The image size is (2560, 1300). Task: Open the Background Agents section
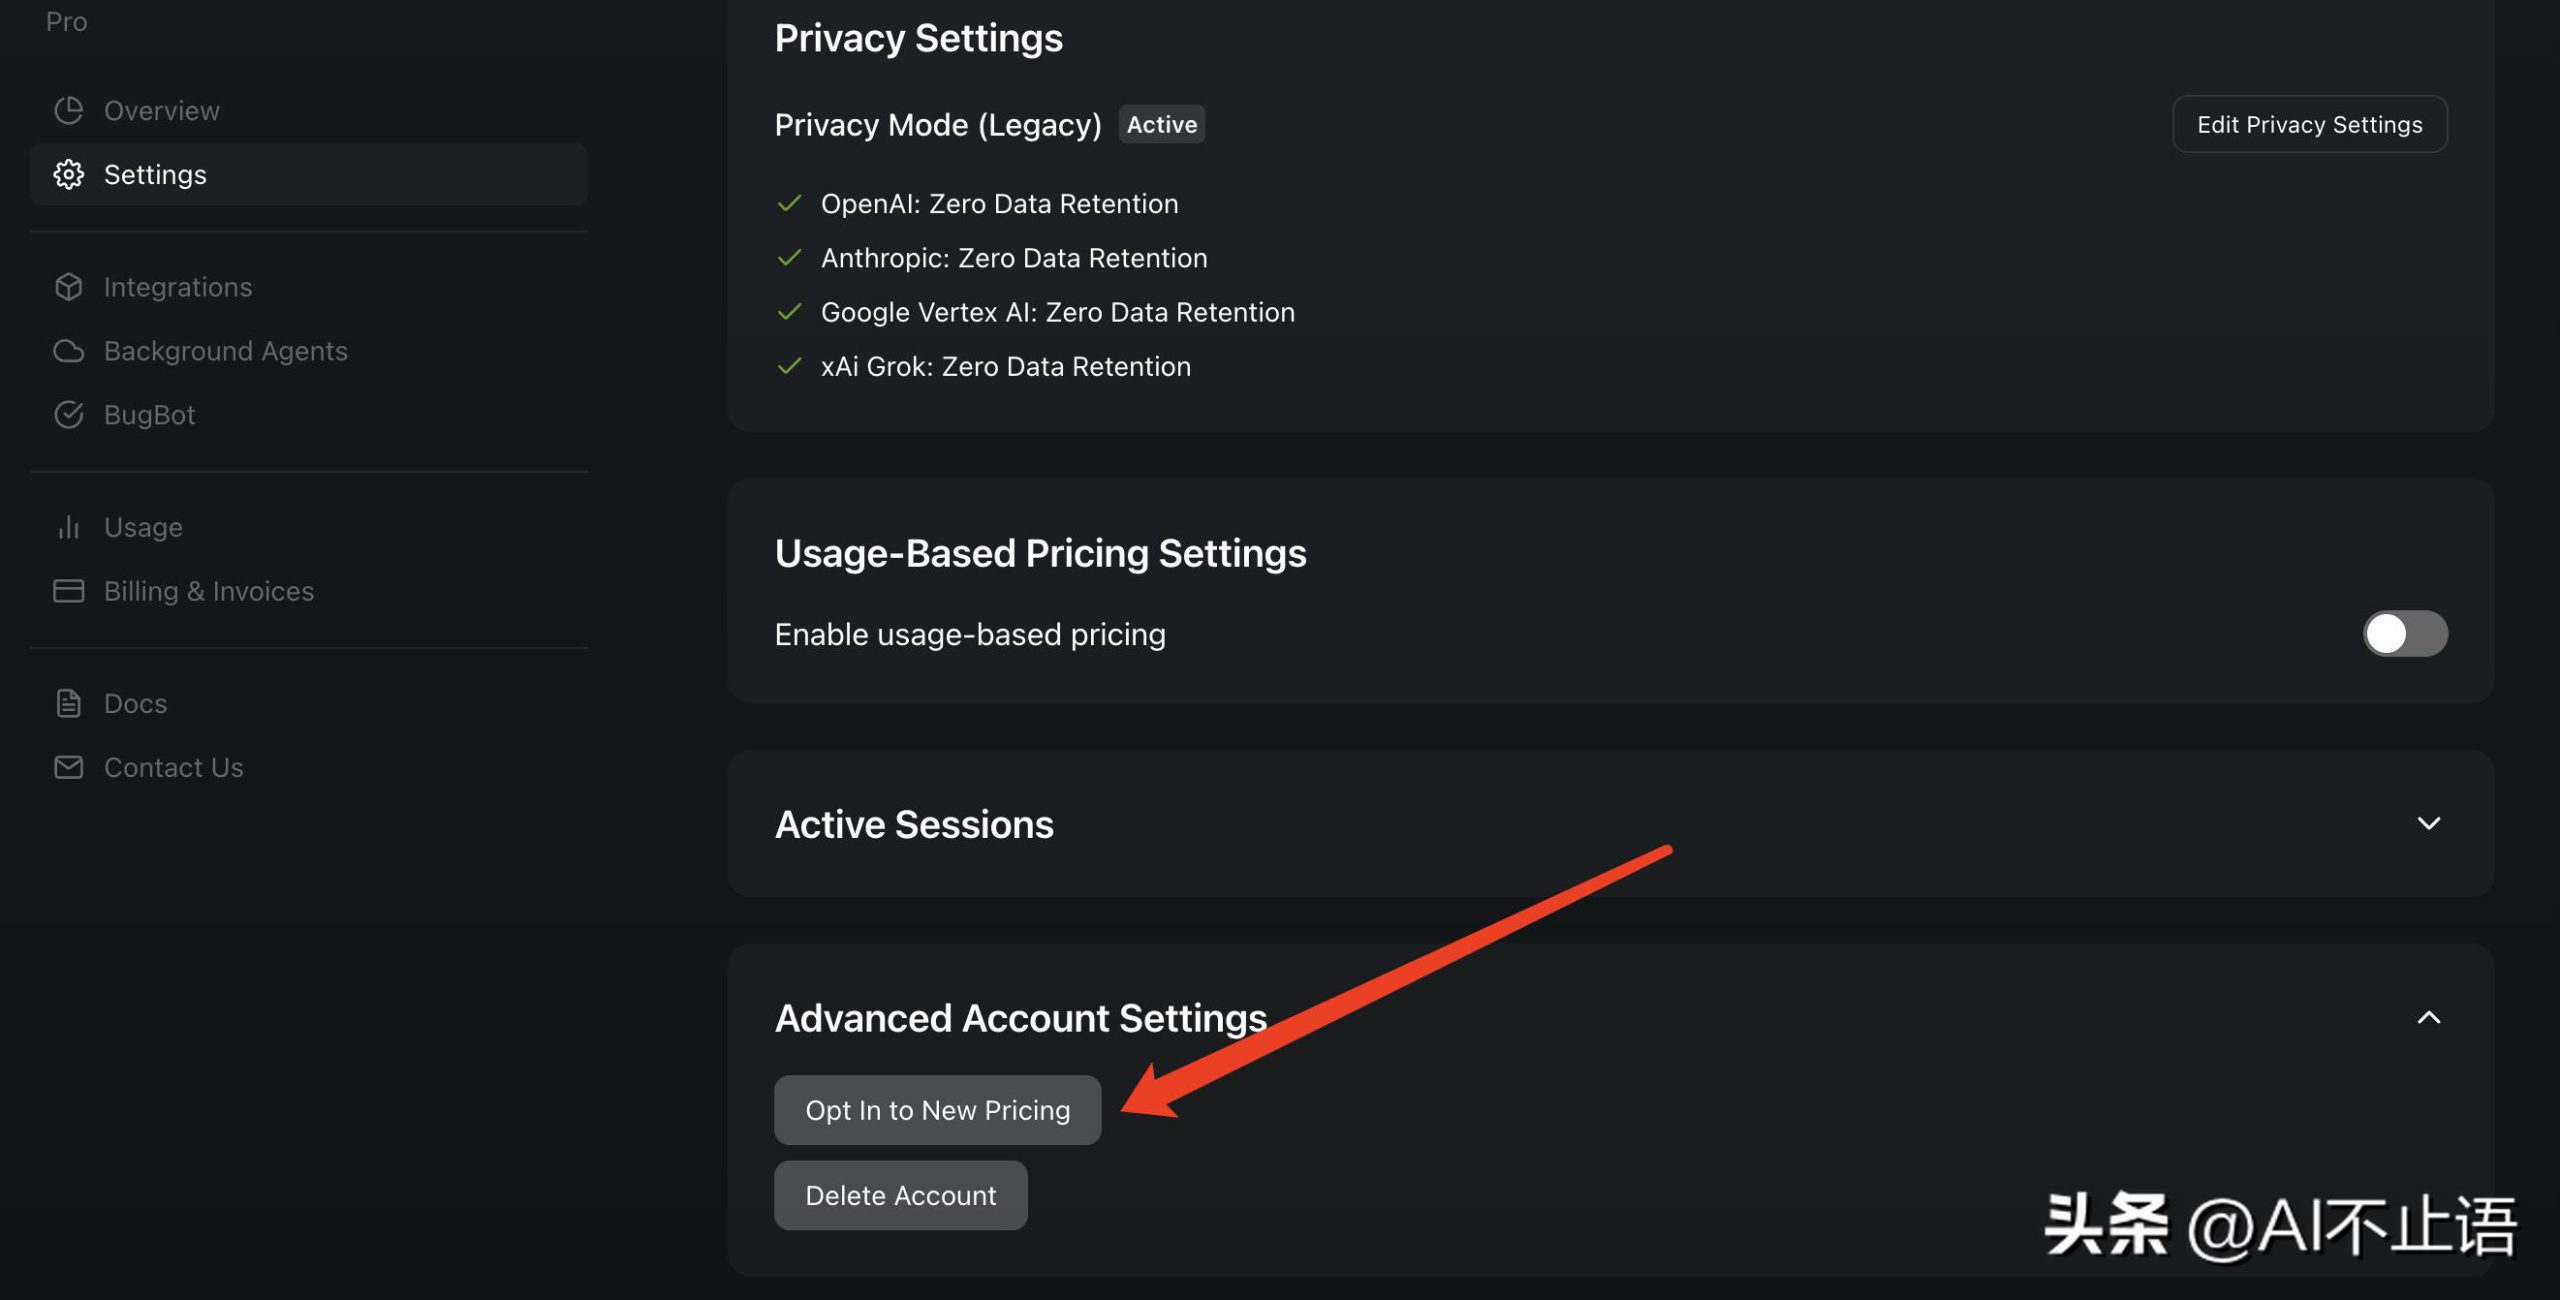(225, 351)
